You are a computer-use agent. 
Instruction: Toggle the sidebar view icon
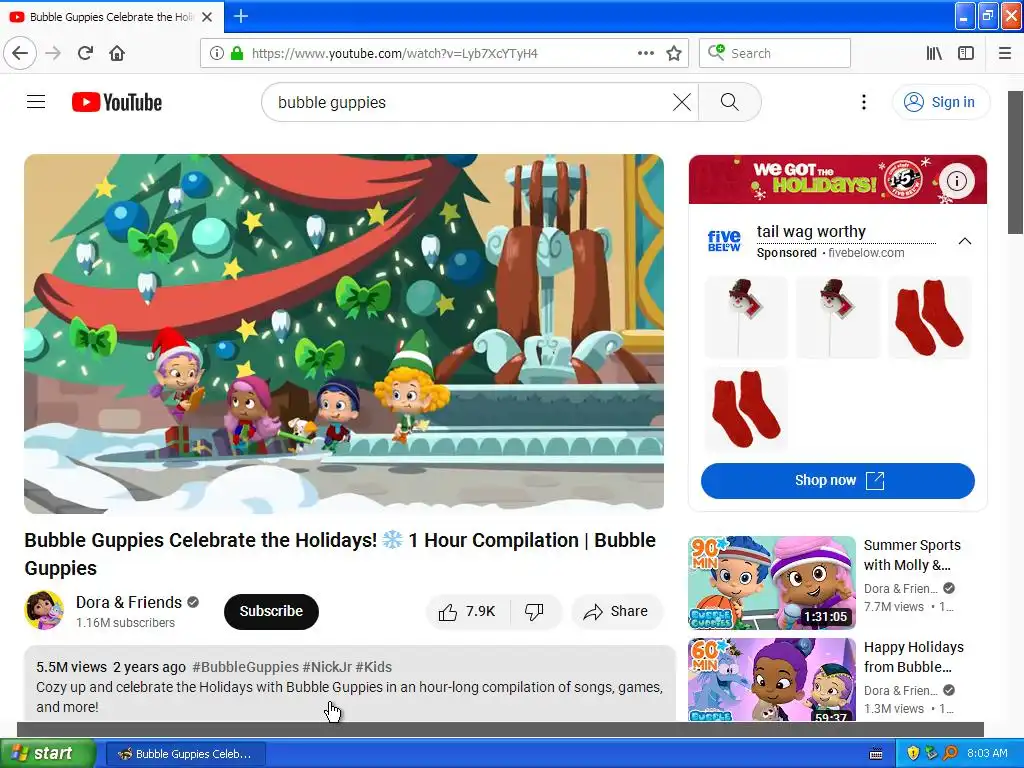coord(966,53)
